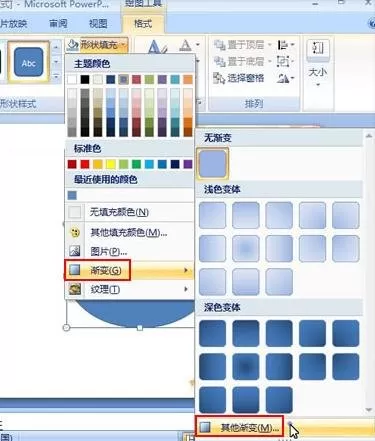Open the Rotate objects dropdown
Screen dimensions: 375x441
[x=286, y=78]
